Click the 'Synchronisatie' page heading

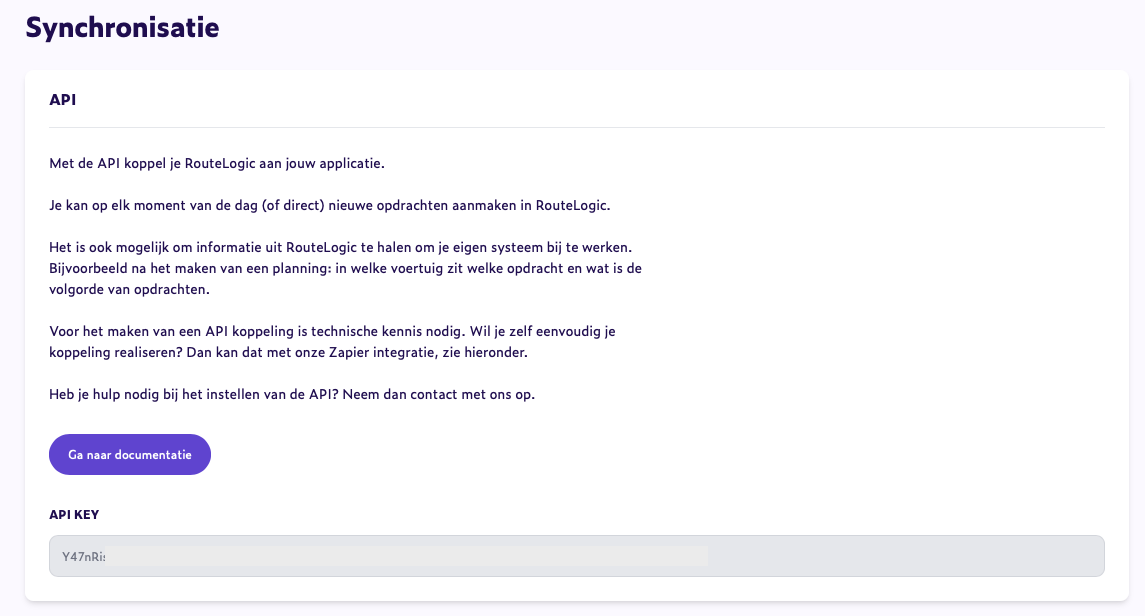(x=122, y=28)
